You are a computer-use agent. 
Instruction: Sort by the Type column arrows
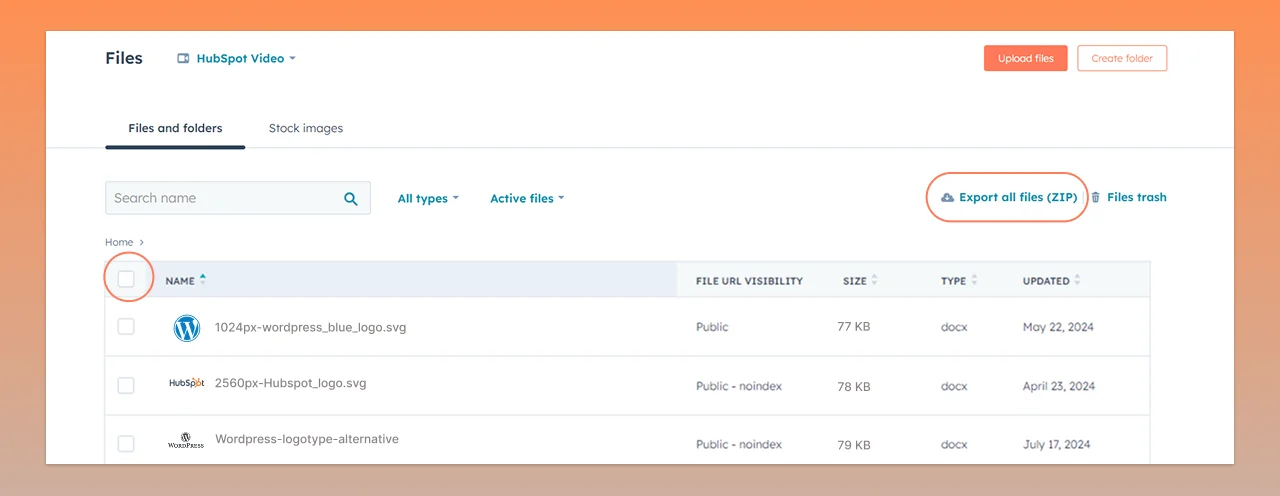click(974, 281)
